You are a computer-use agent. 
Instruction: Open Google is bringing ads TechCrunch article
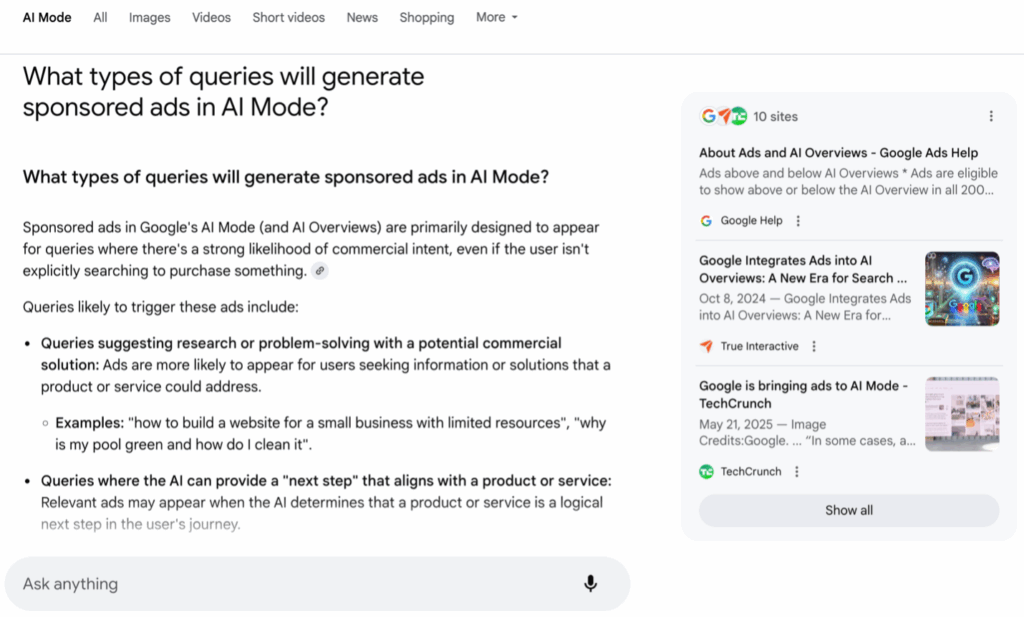click(804, 394)
